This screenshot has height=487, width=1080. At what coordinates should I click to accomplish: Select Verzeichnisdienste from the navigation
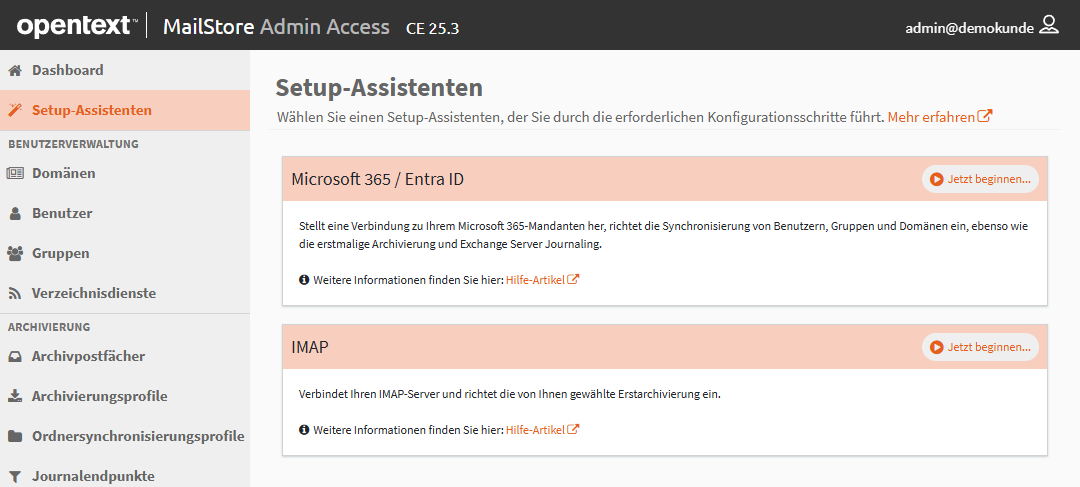click(125, 293)
